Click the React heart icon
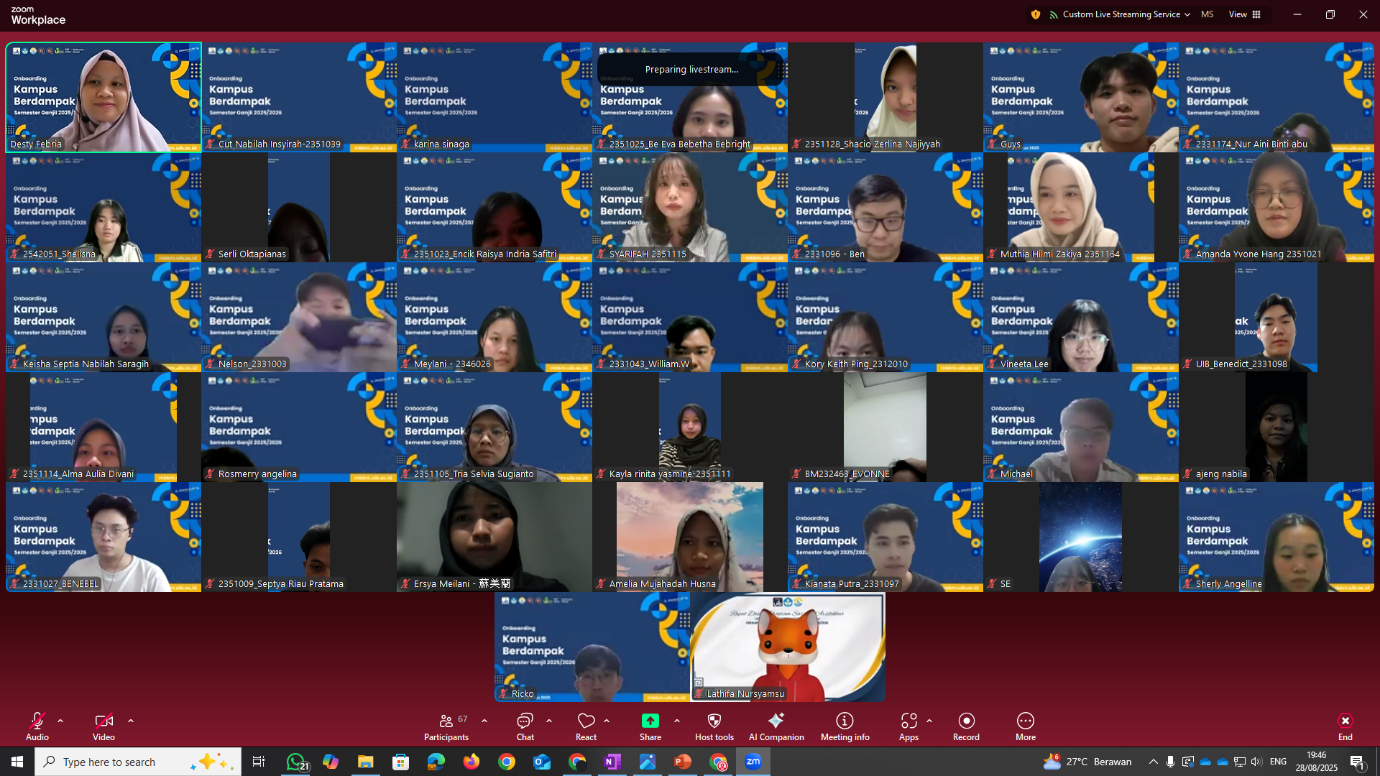 (586, 726)
